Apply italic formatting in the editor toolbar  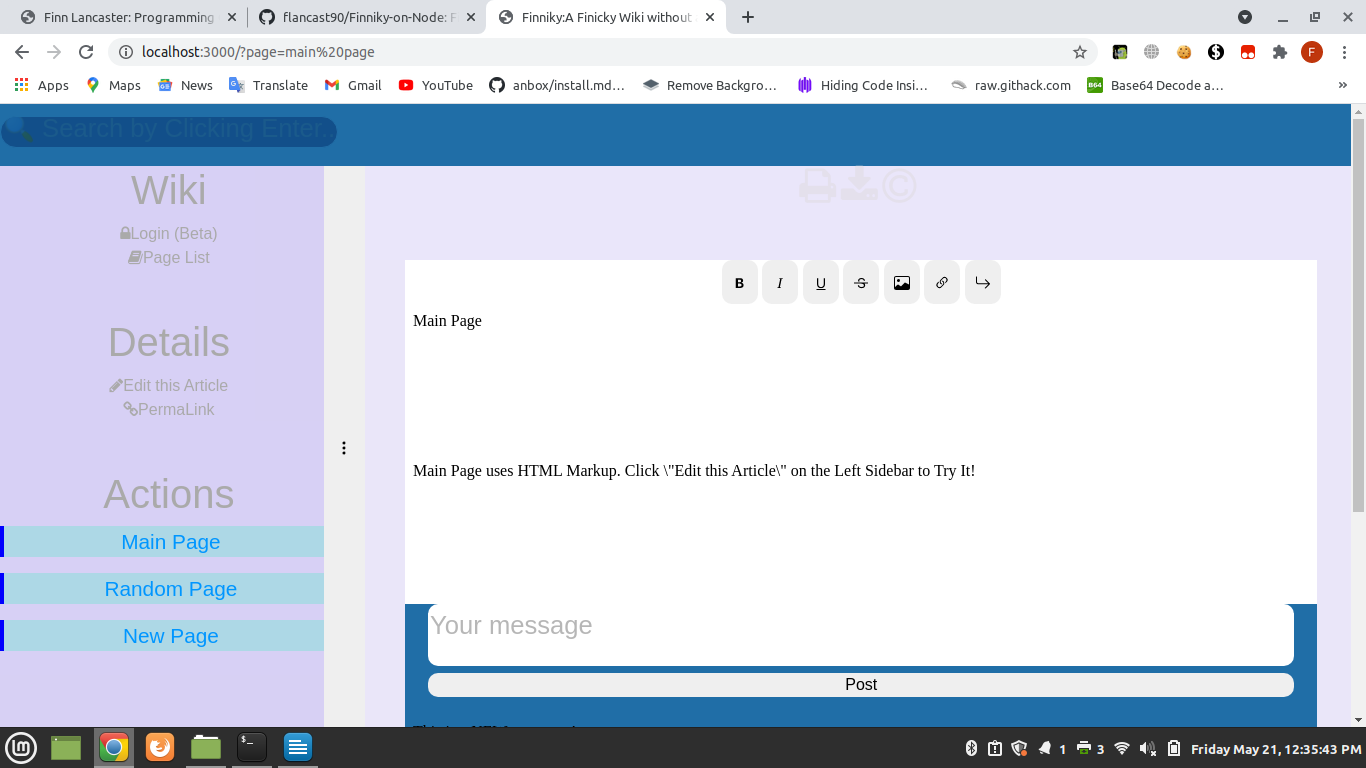point(780,283)
